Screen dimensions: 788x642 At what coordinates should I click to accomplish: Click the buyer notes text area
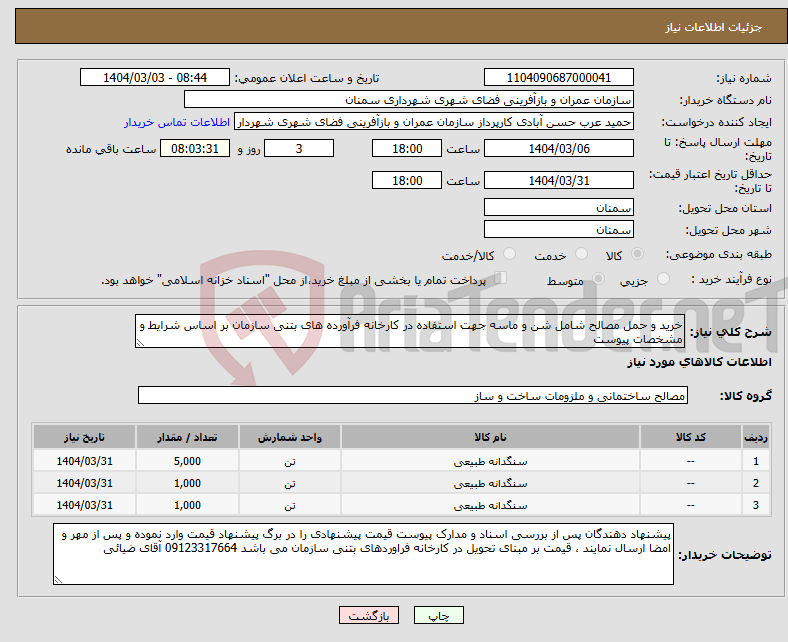click(363, 554)
